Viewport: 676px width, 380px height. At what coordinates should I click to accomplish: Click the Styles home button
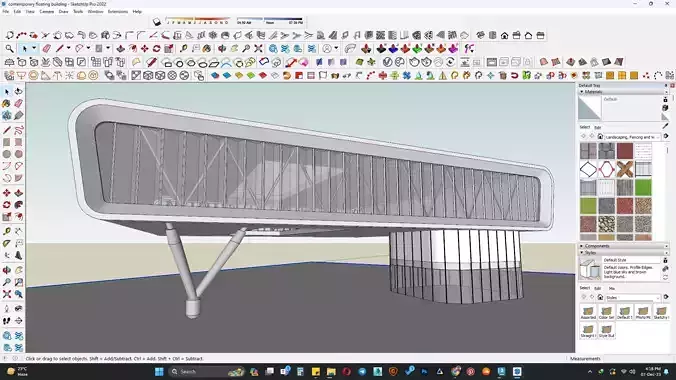pyautogui.click(x=600, y=298)
